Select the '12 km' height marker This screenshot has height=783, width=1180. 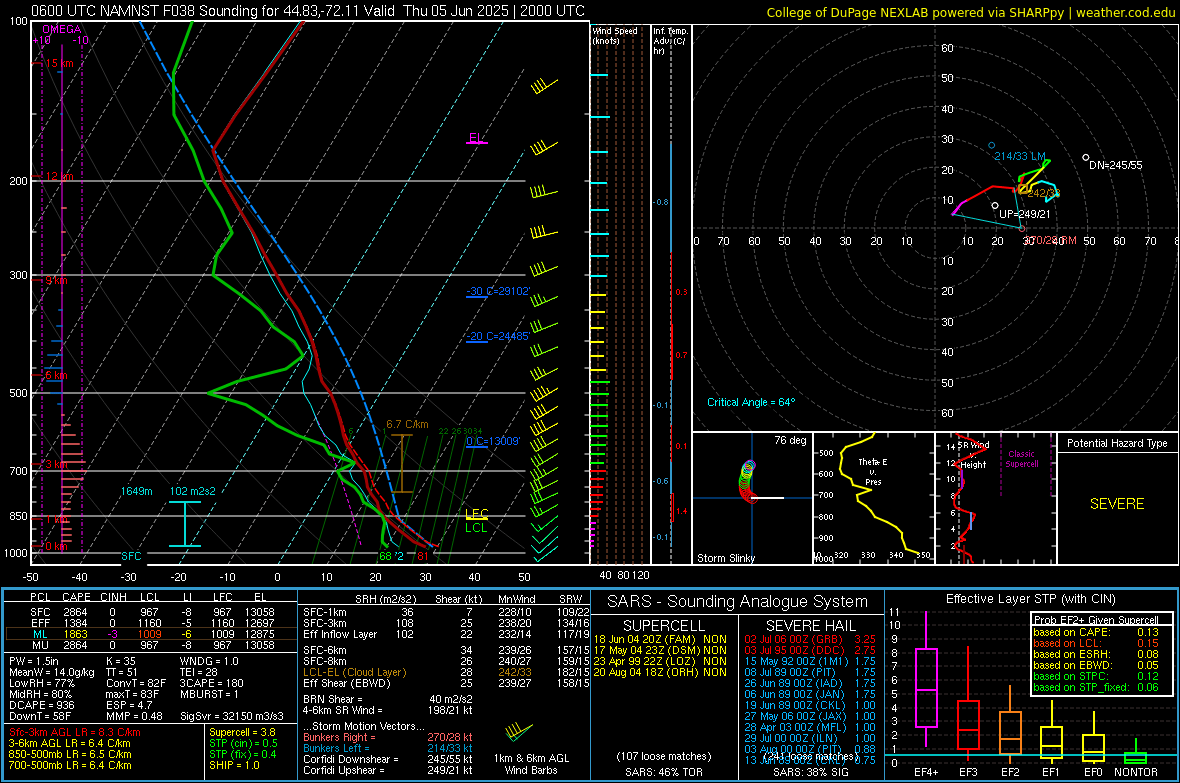click(59, 176)
